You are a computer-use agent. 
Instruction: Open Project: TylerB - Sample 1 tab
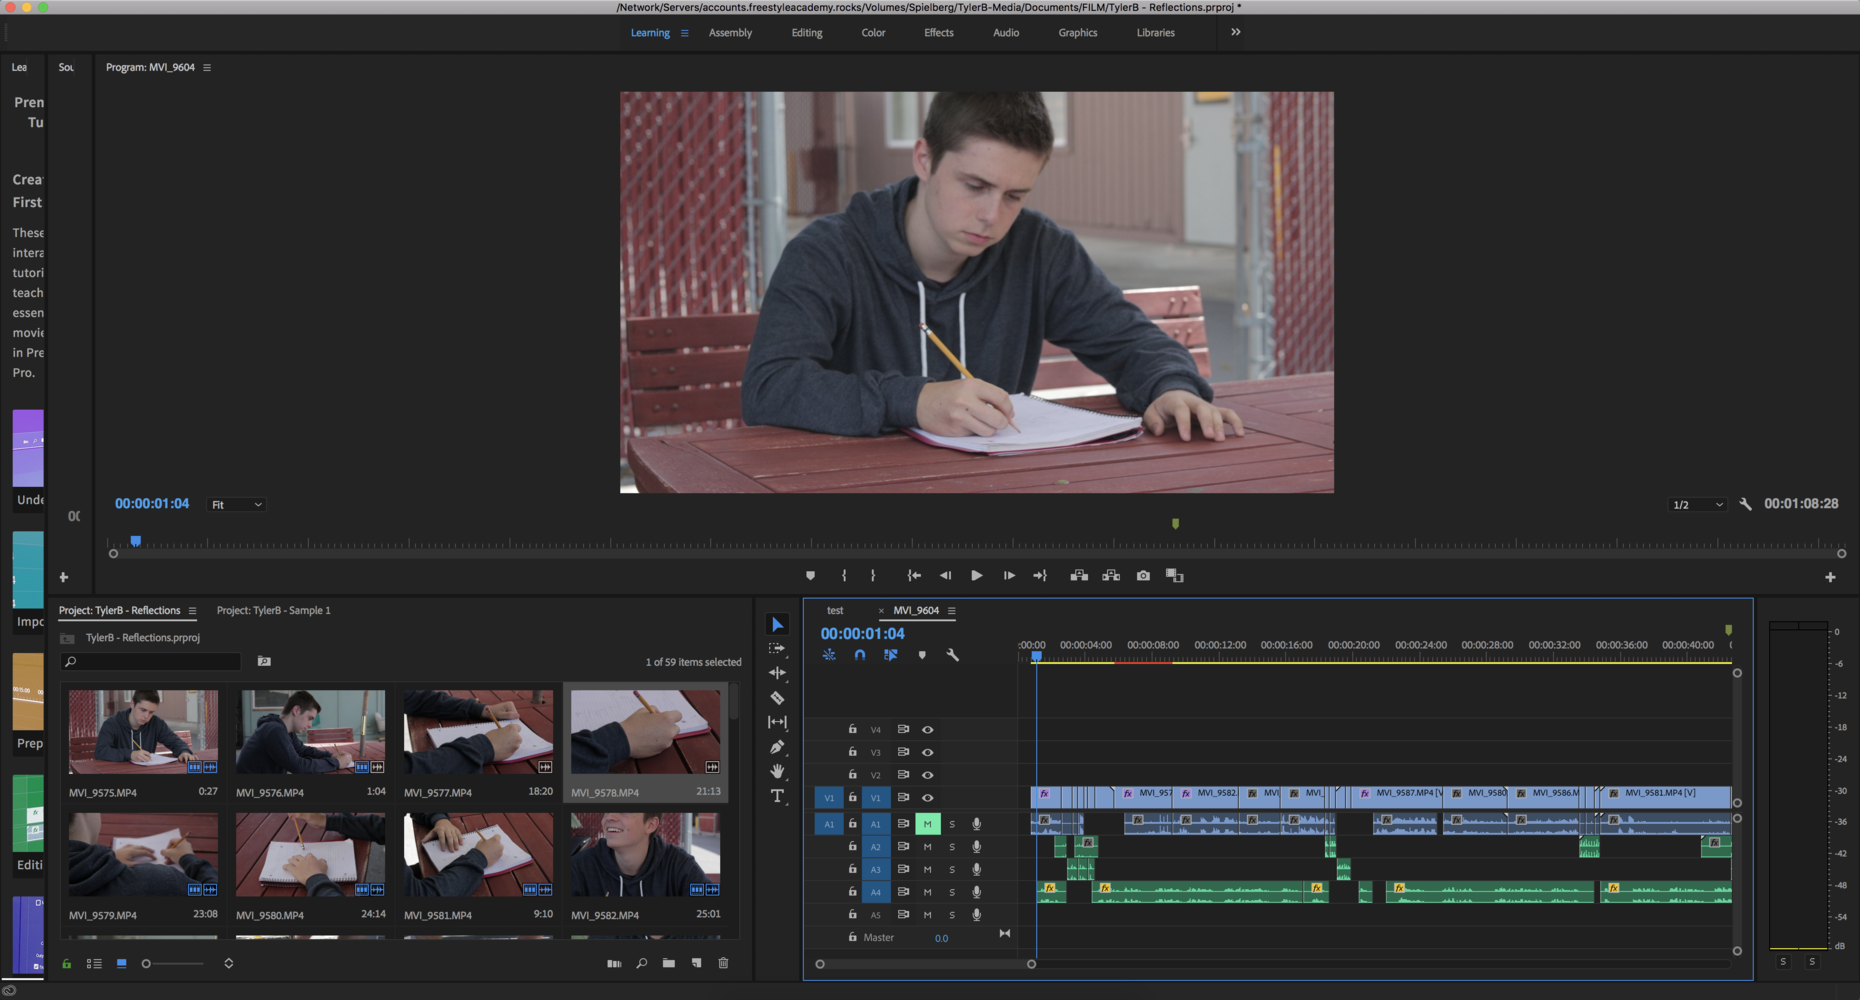pyautogui.click(x=273, y=611)
